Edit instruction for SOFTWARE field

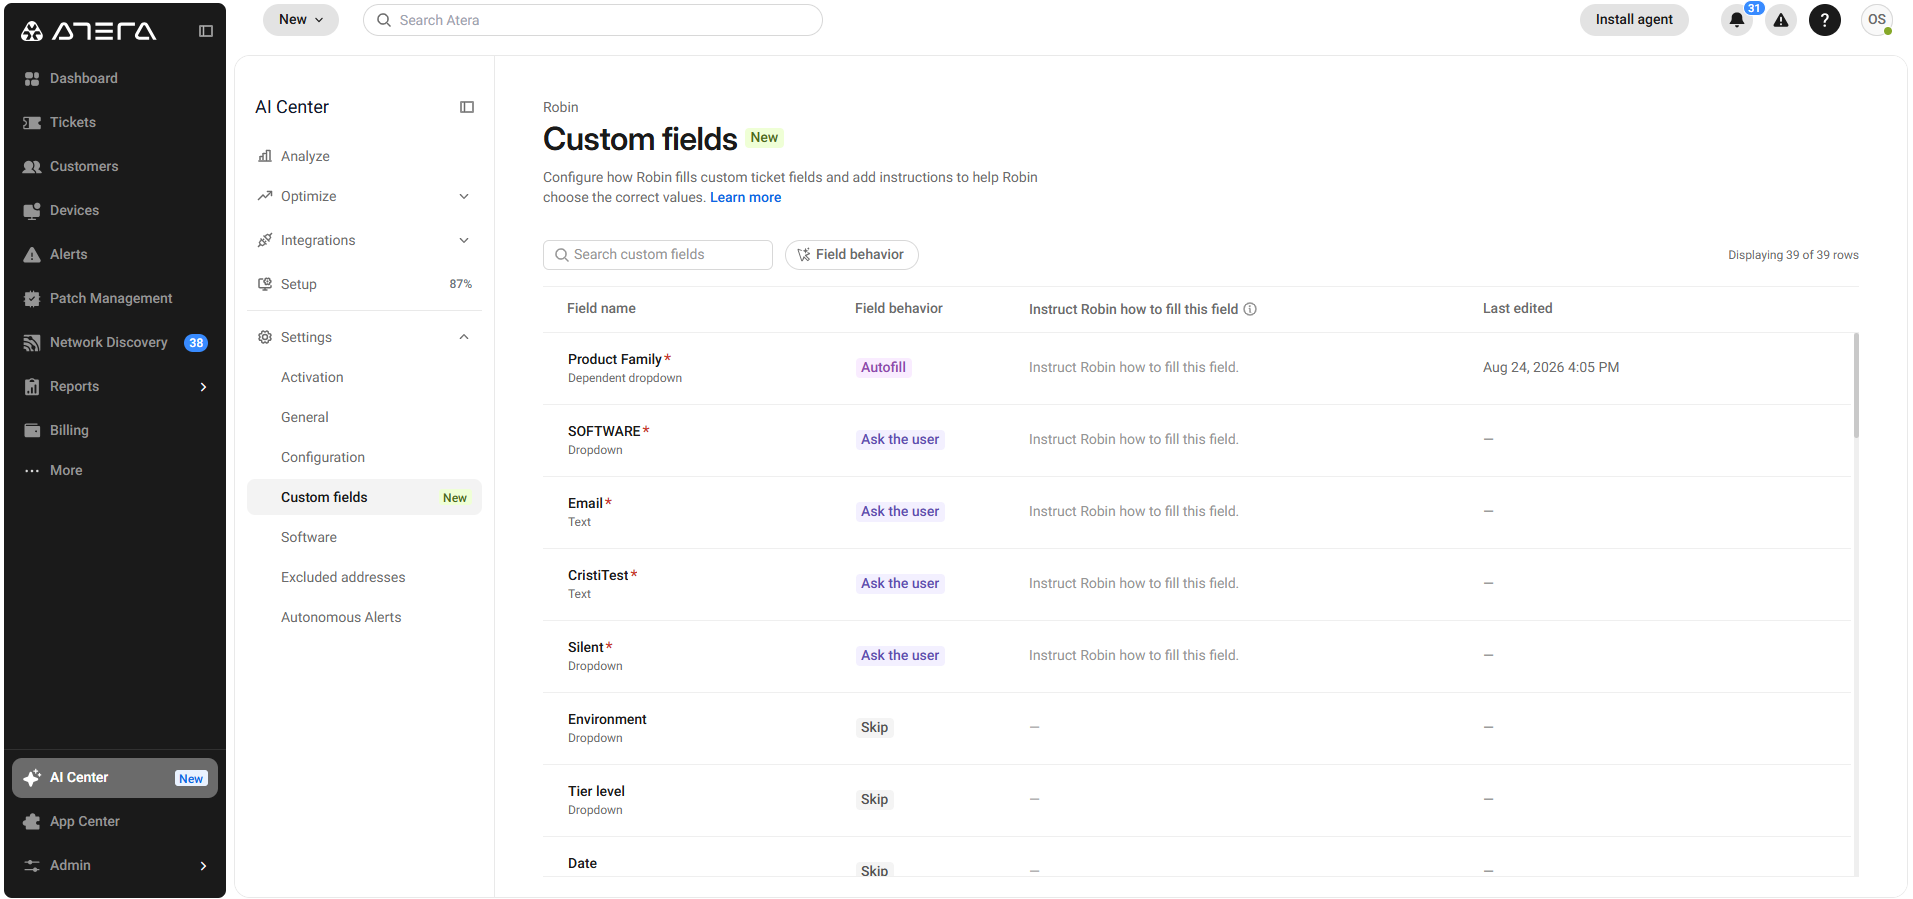point(1133,439)
